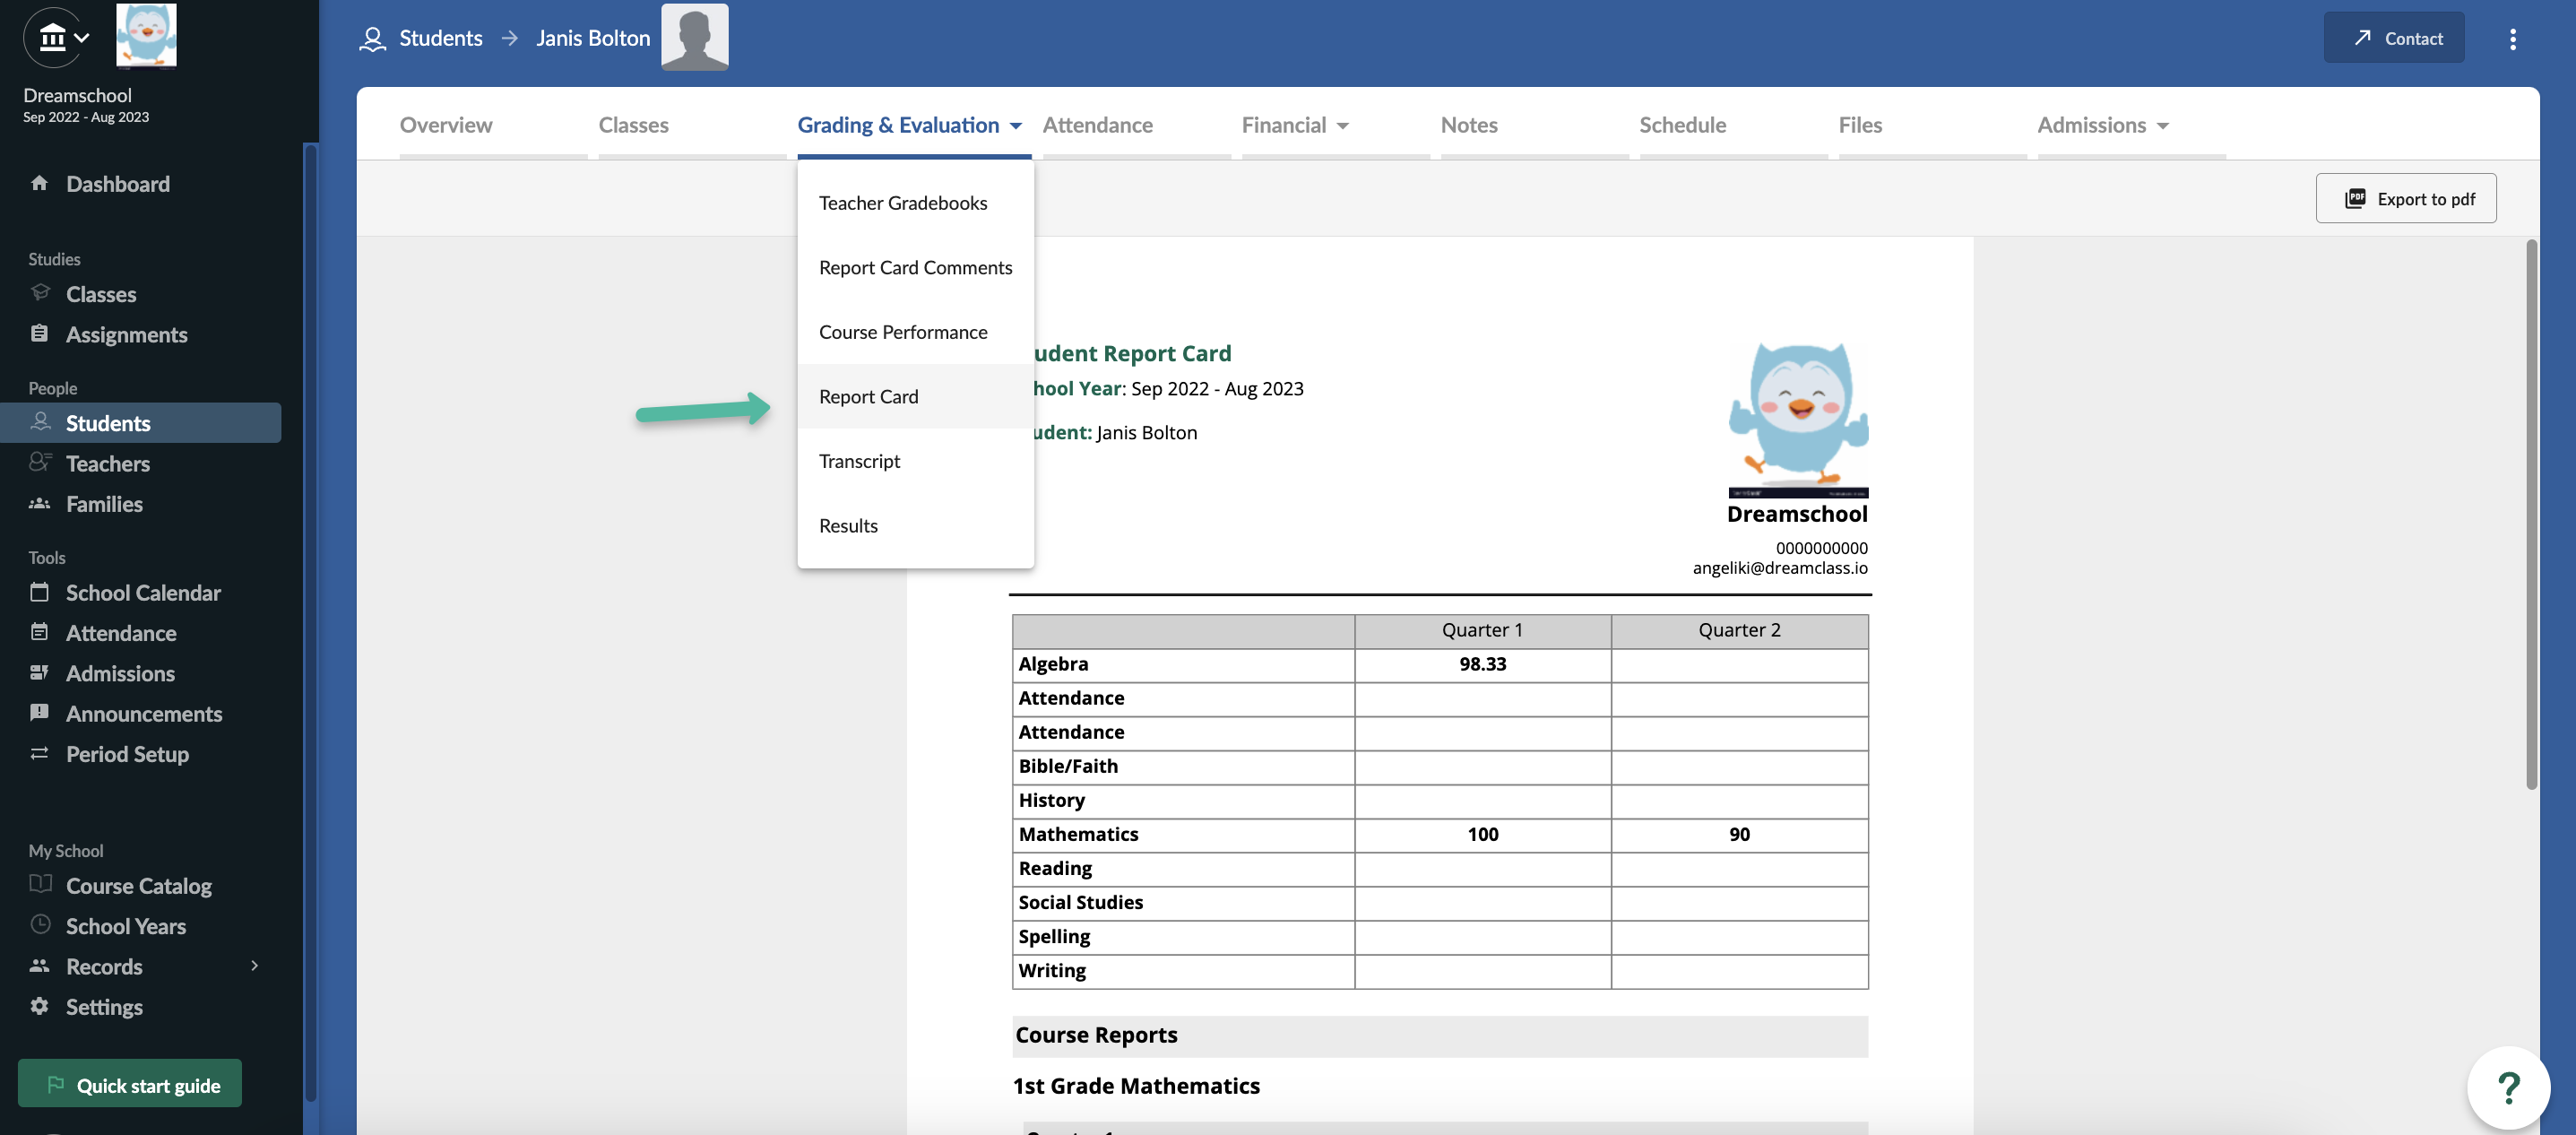Viewport: 2576px width, 1135px height.
Task: Click the sidebar vertical scrollbar
Action: click(310, 622)
